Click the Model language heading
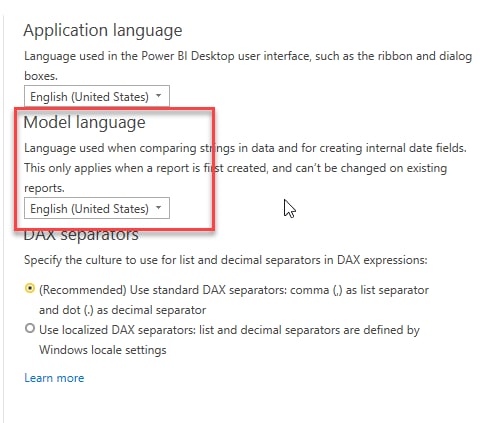489x423 pixels. [x=84, y=122]
